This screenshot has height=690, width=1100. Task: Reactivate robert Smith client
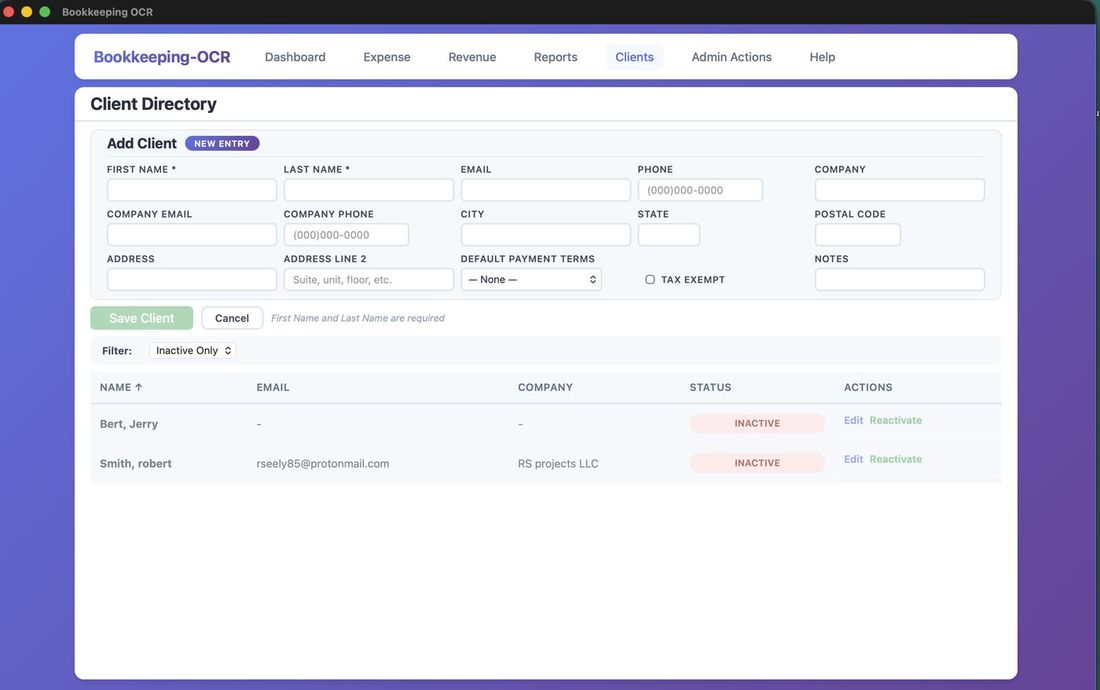pyautogui.click(x=895, y=460)
